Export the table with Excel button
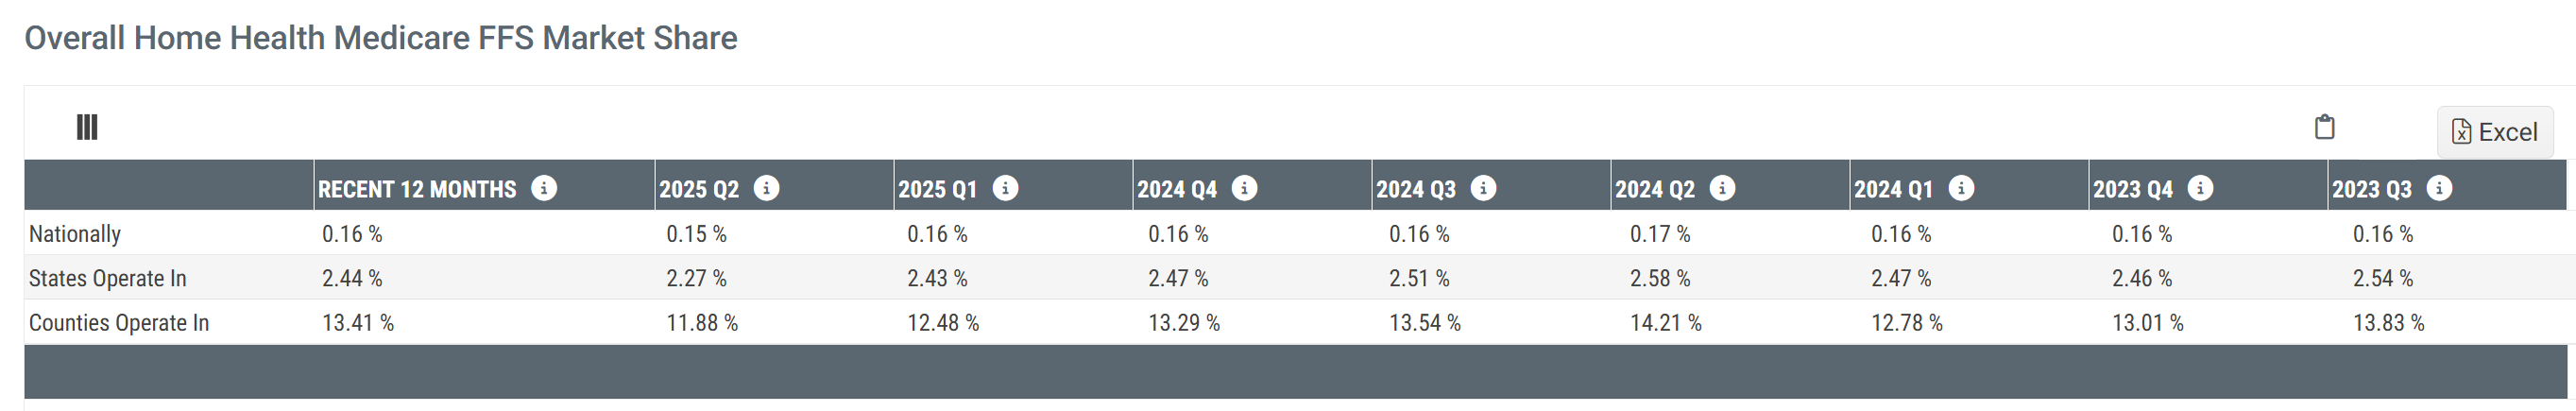Image resolution: width=2576 pixels, height=411 pixels. (x=2494, y=132)
